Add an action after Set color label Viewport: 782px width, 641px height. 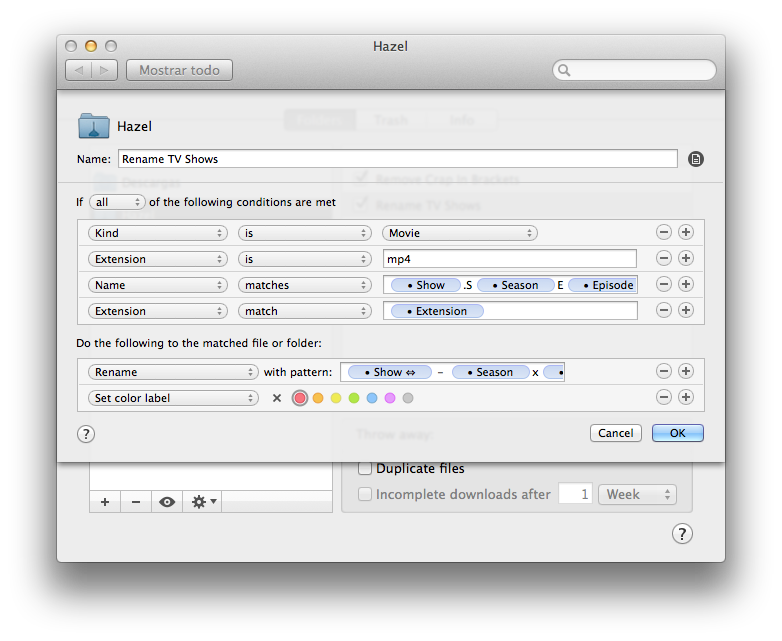coord(686,397)
